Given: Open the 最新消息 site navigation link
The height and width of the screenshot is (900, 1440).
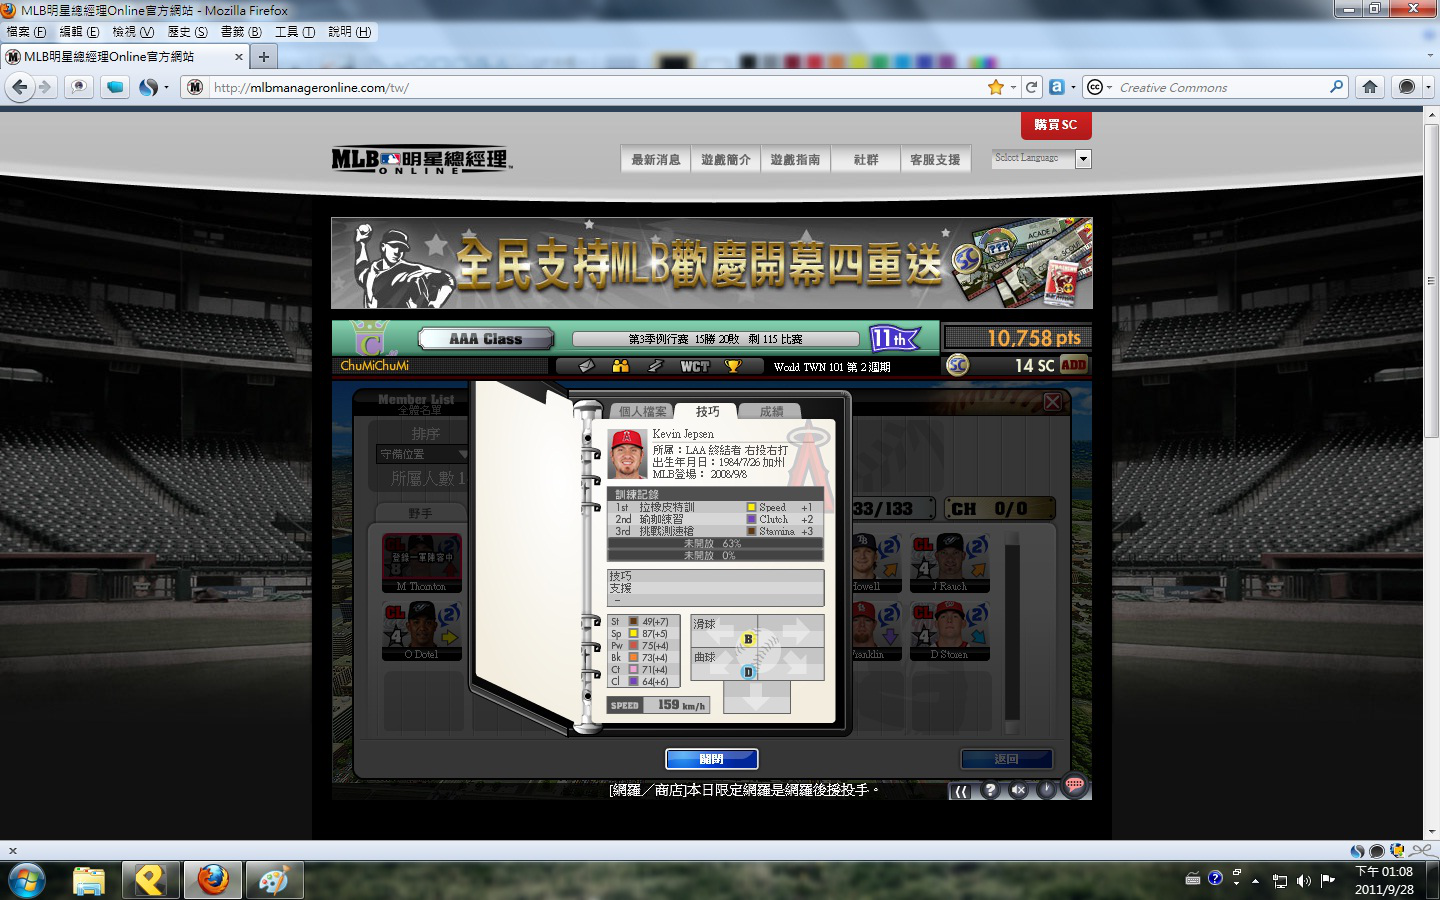Looking at the screenshot, I should tap(656, 159).
